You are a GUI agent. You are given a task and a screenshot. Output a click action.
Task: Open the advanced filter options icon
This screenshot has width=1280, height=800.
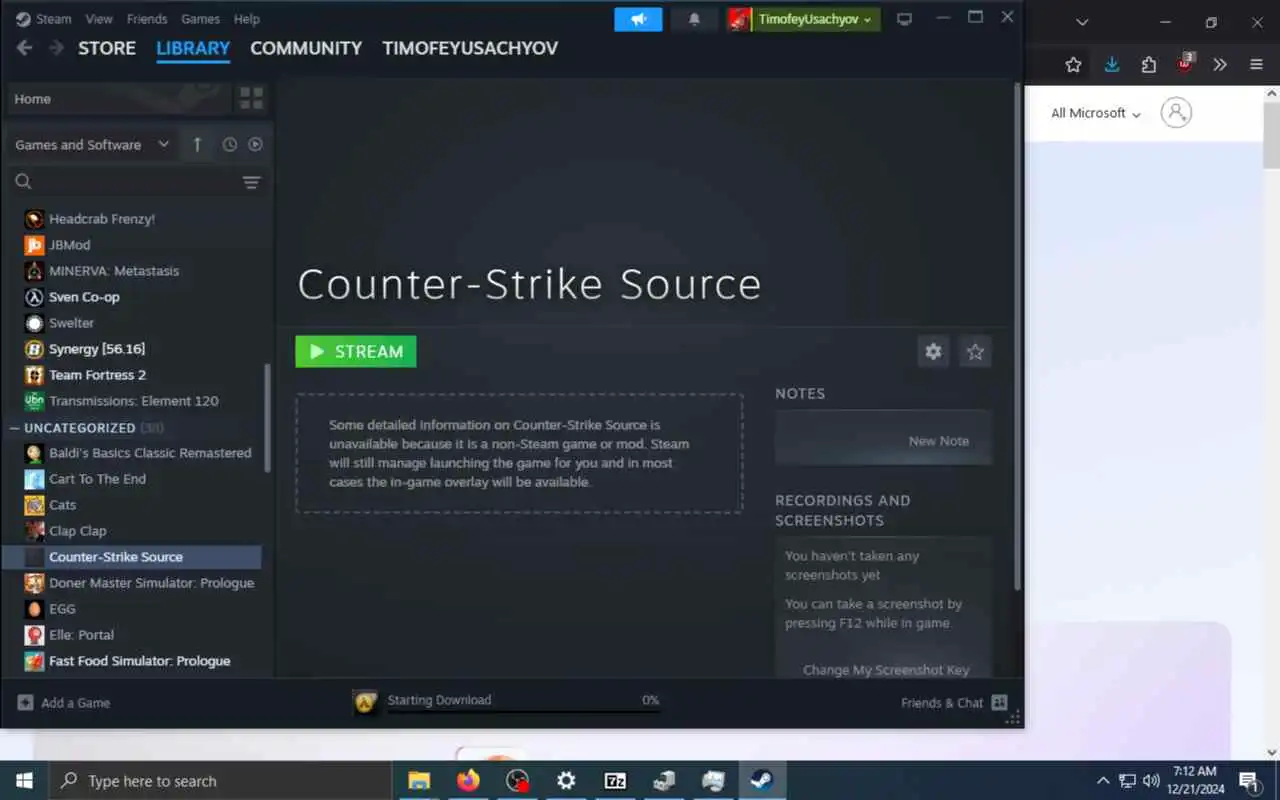coord(251,182)
